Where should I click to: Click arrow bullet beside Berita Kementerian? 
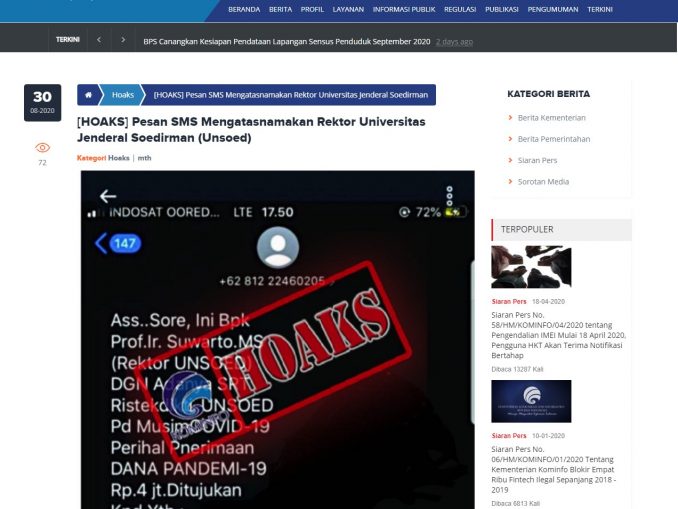point(510,118)
